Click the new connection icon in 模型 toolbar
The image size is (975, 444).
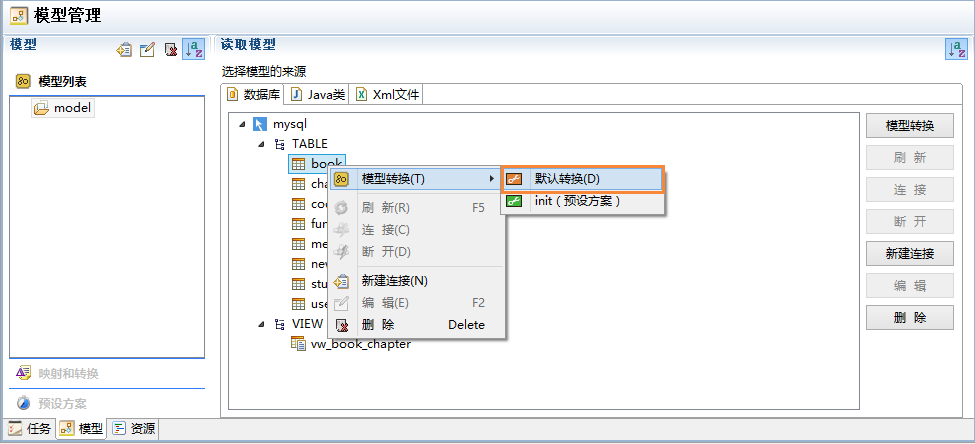click(x=124, y=50)
